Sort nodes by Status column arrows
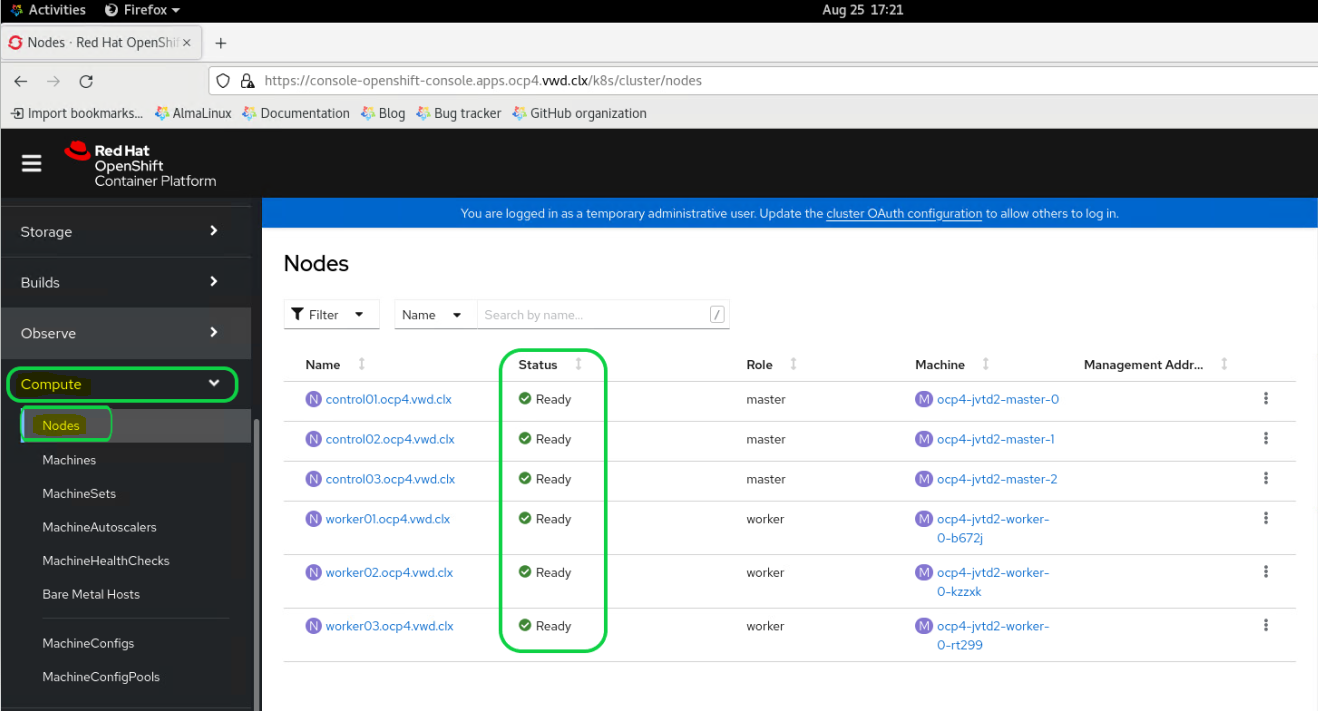The width and height of the screenshot is (1318, 711). pos(578,364)
